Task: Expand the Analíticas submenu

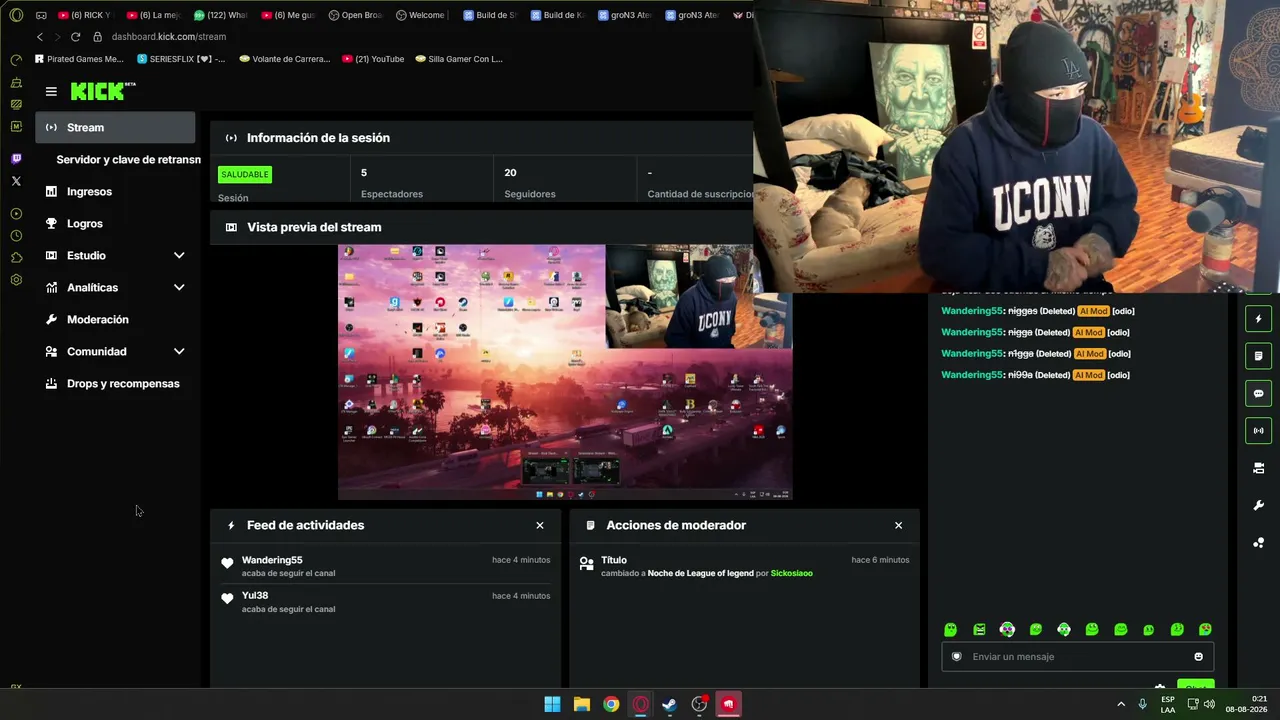Action: (x=179, y=288)
